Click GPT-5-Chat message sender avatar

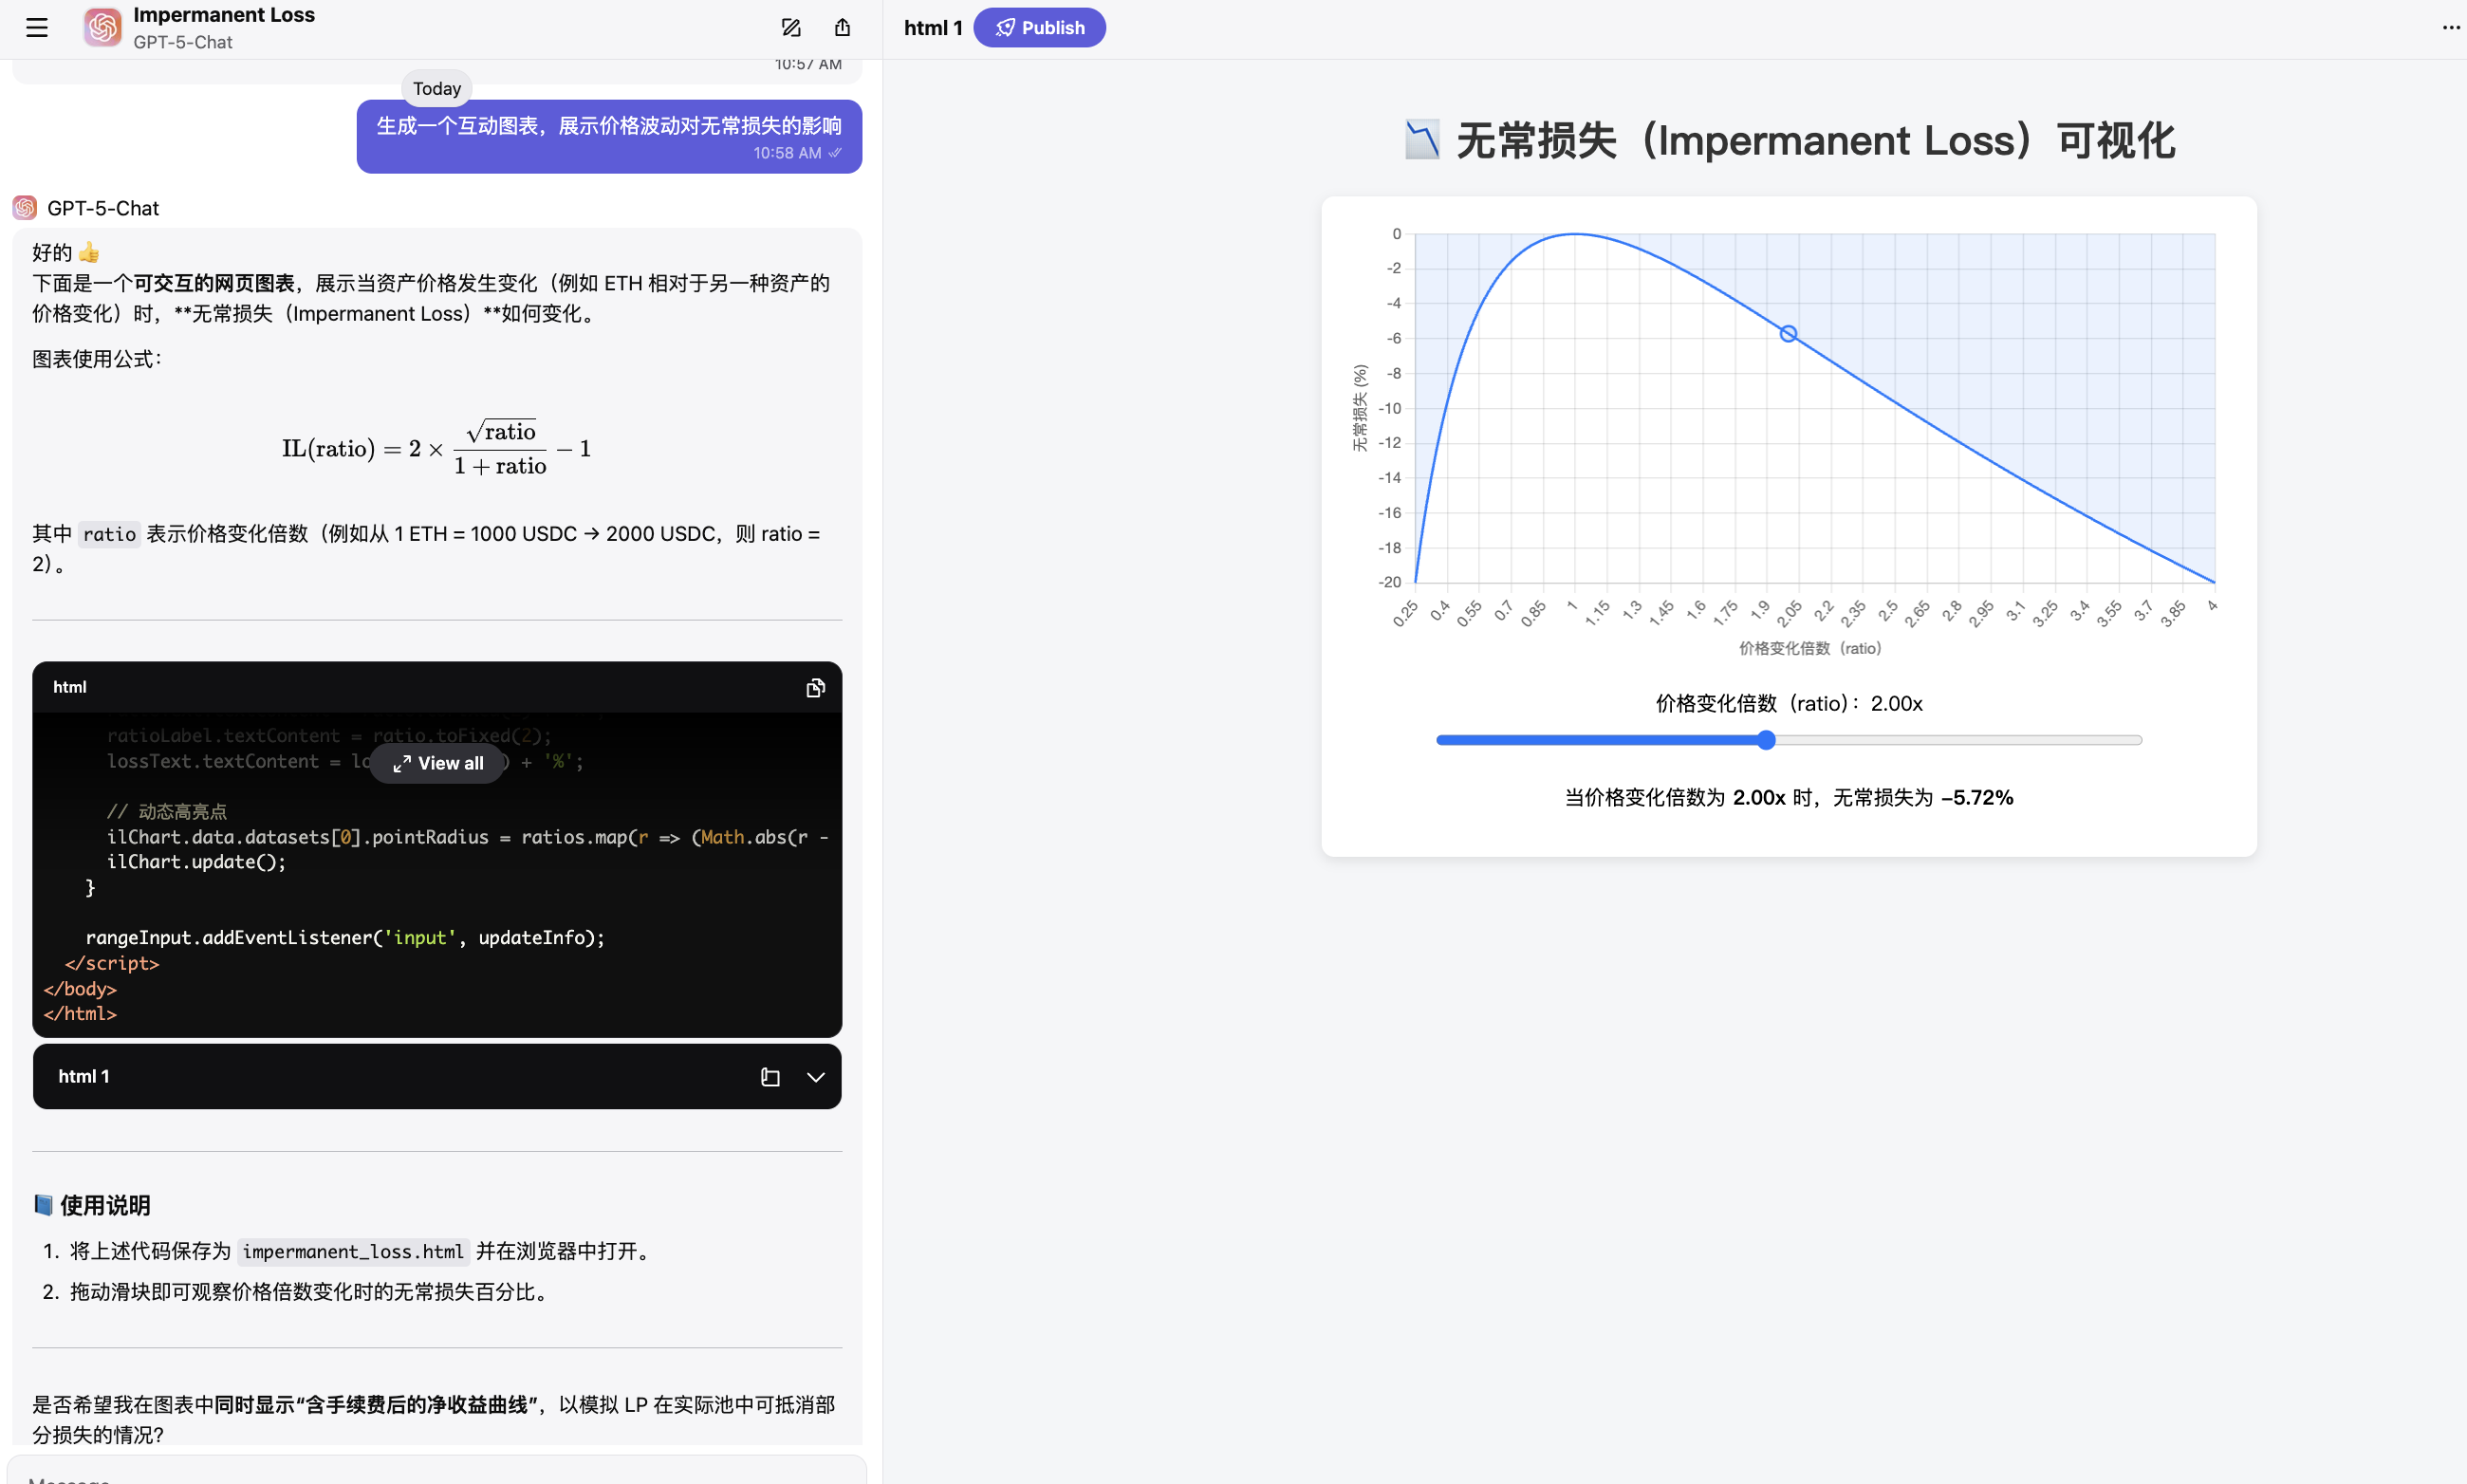coord(25,208)
